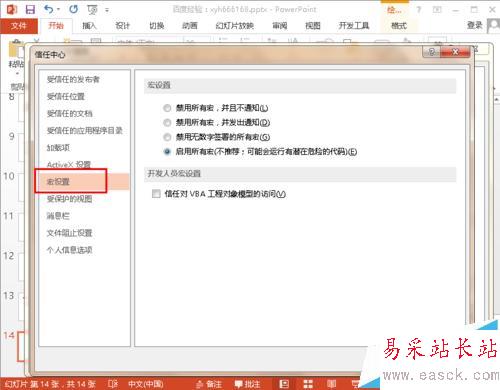Open the Customize Quick Access Toolbar dropdown
This screenshot has width=500, height=390.
[107, 10]
